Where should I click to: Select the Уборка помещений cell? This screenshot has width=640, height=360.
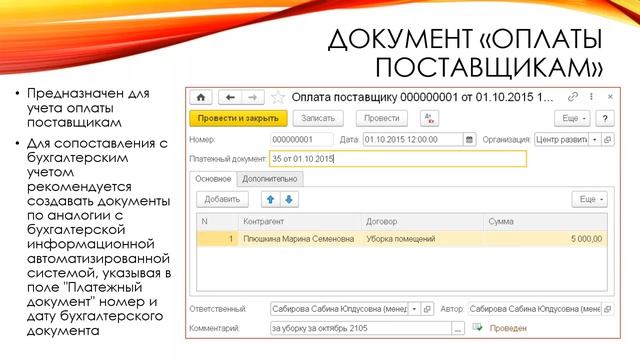click(x=422, y=239)
